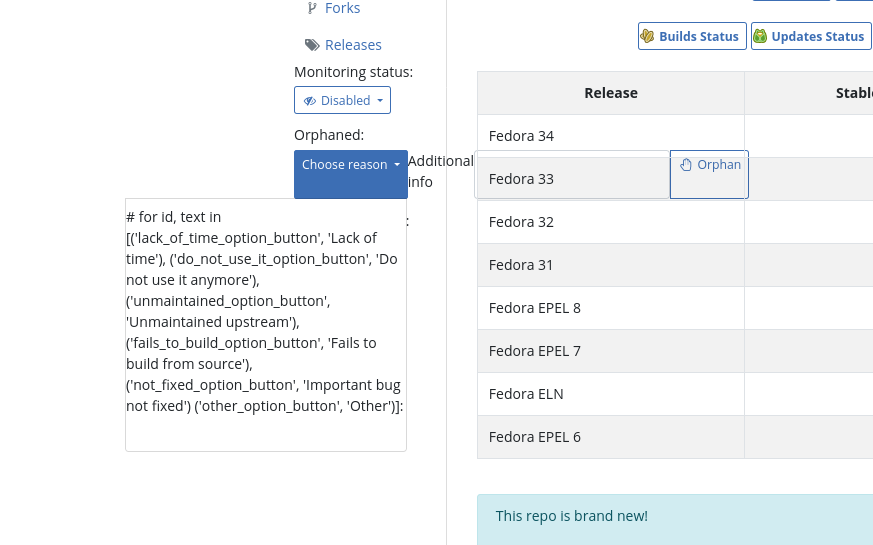Image resolution: width=873 pixels, height=545 pixels.
Task: Select the Fedora EPEL 8 row
Action: click(x=675, y=308)
